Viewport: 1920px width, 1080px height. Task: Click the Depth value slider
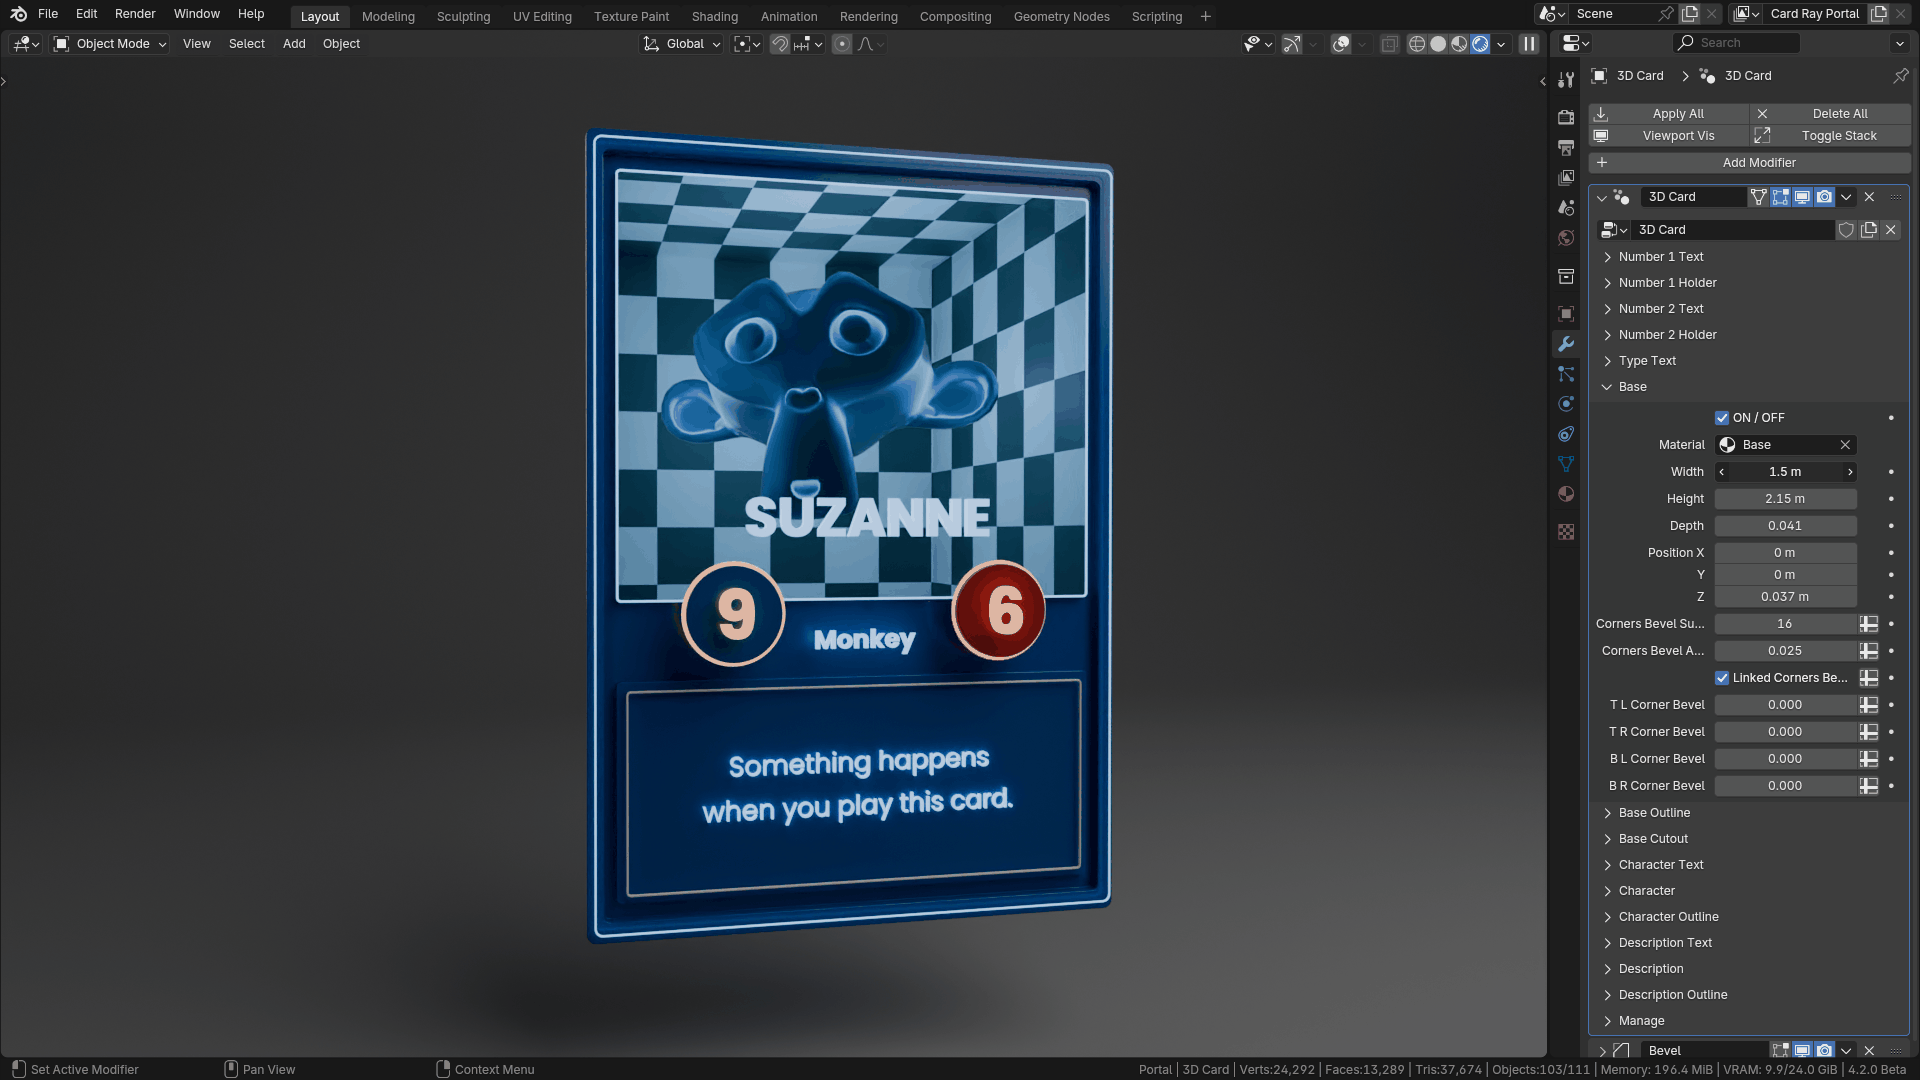point(1785,526)
